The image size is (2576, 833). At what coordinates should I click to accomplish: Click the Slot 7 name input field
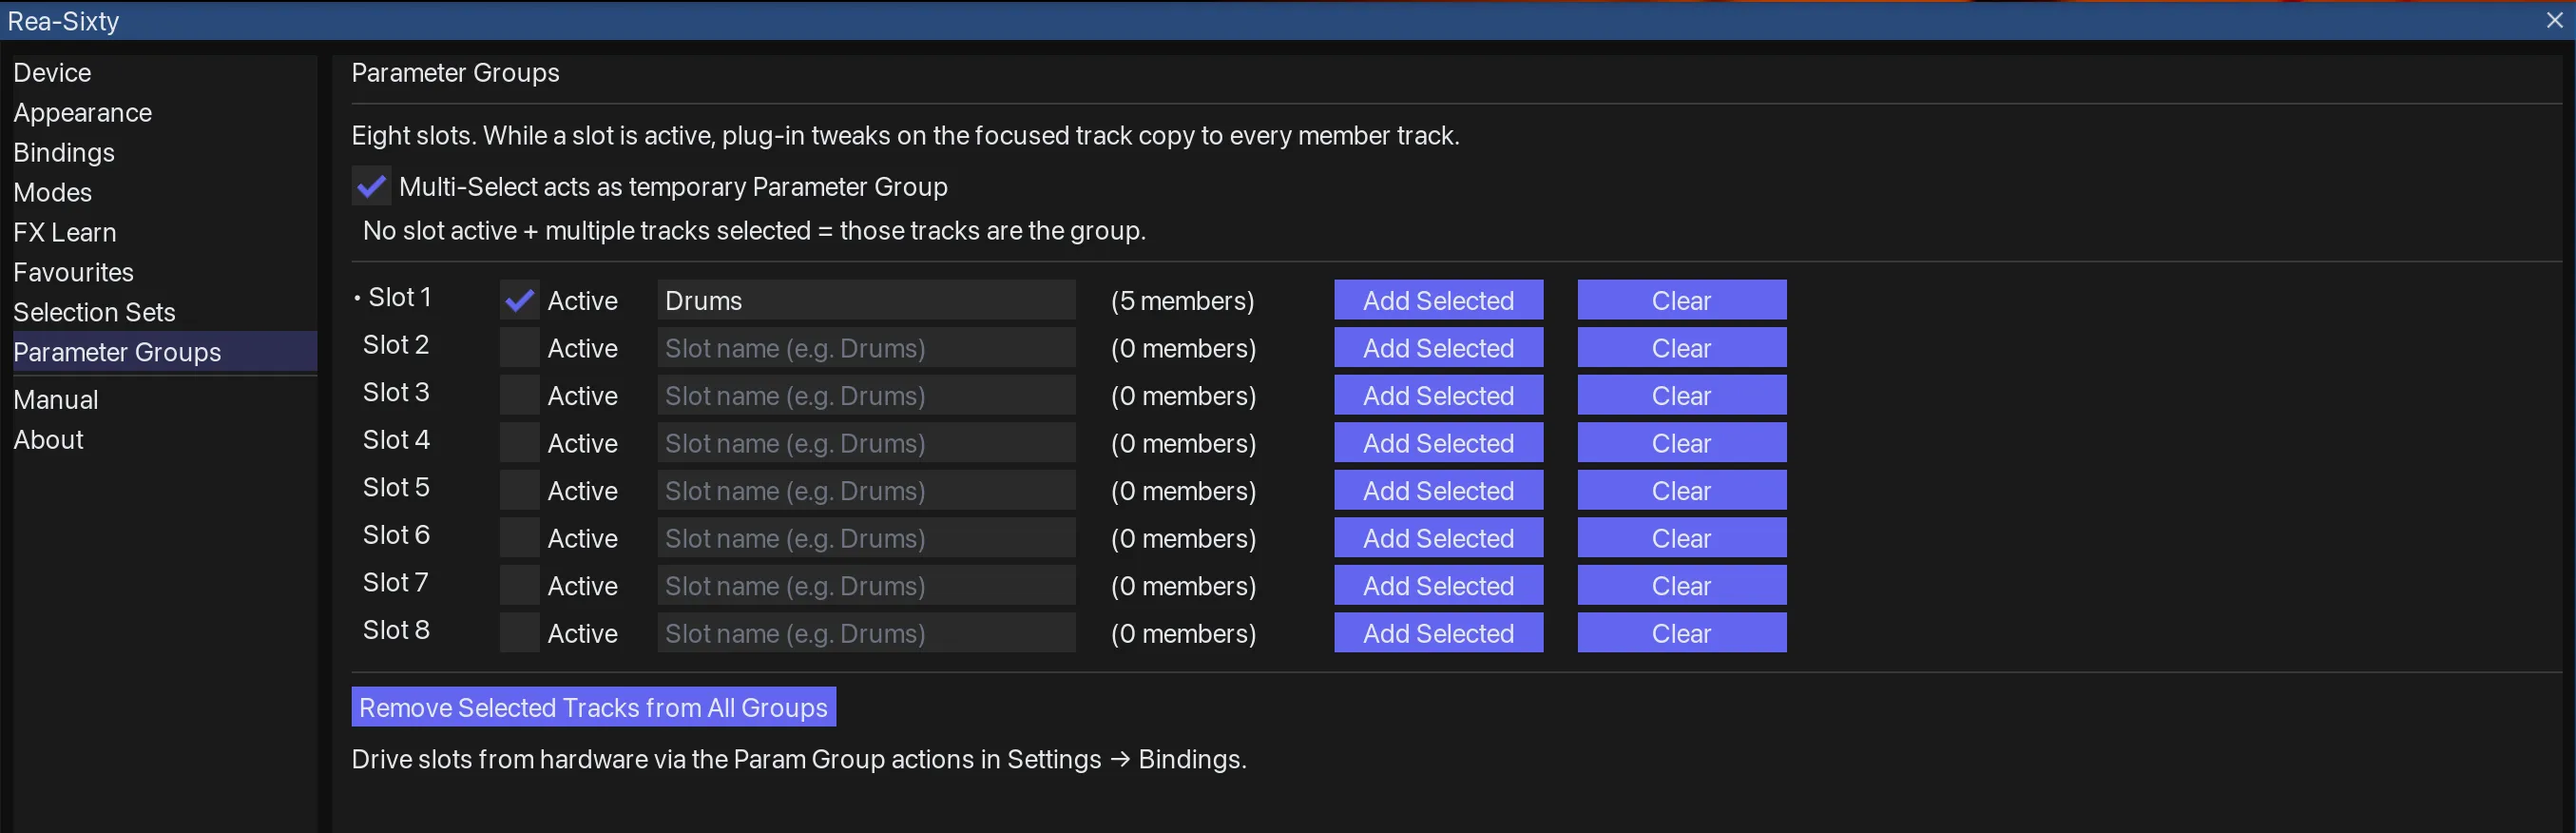pyautogui.click(x=866, y=585)
